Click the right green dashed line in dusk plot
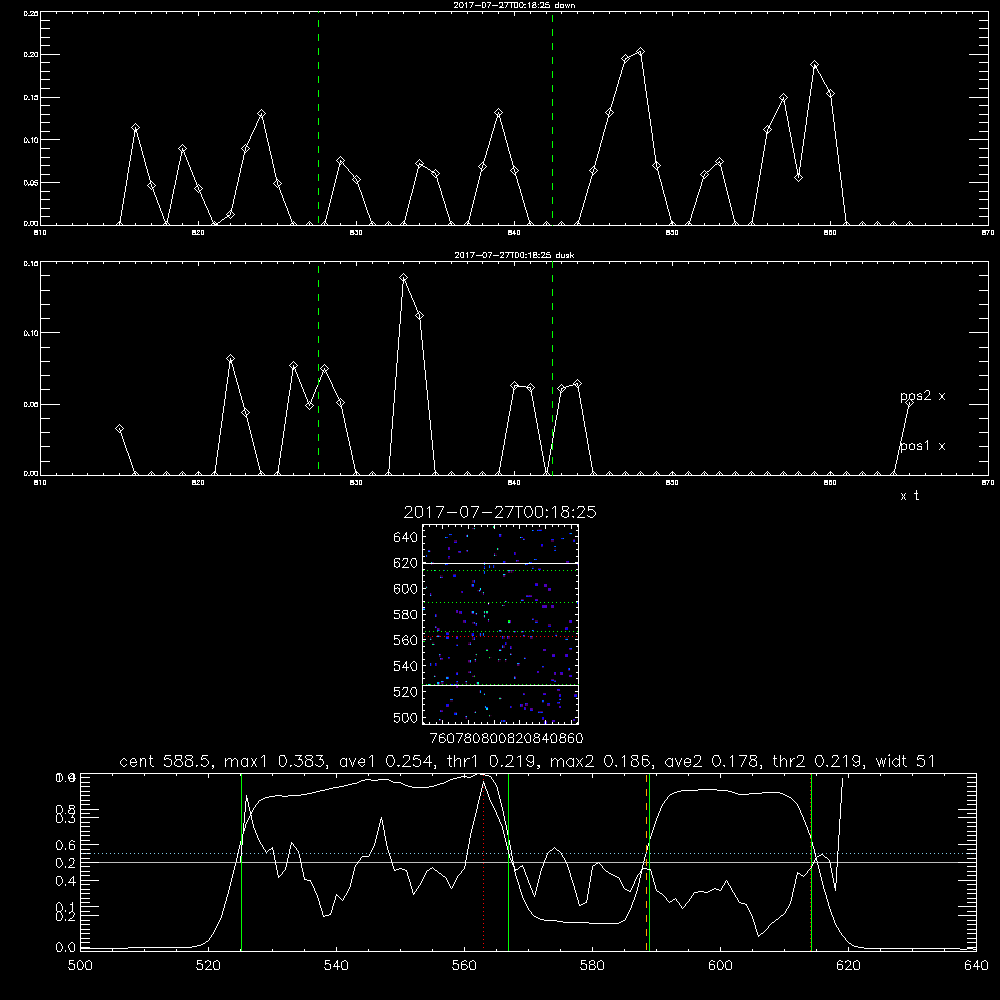The width and height of the screenshot is (1000, 1000). (552, 368)
